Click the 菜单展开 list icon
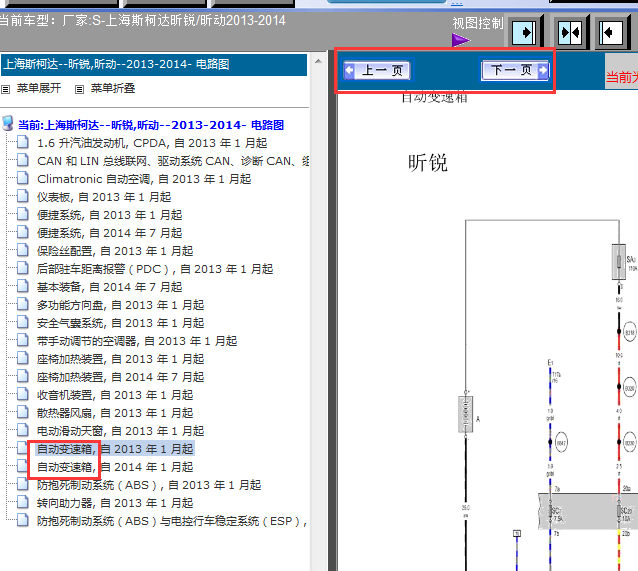The width and height of the screenshot is (638, 571). click(5, 89)
